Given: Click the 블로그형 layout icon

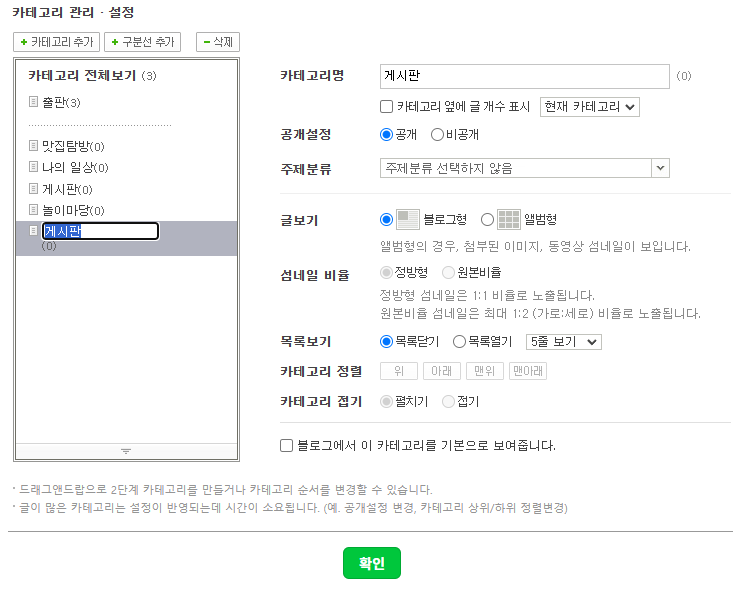Looking at the screenshot, I should pos(408,220).
